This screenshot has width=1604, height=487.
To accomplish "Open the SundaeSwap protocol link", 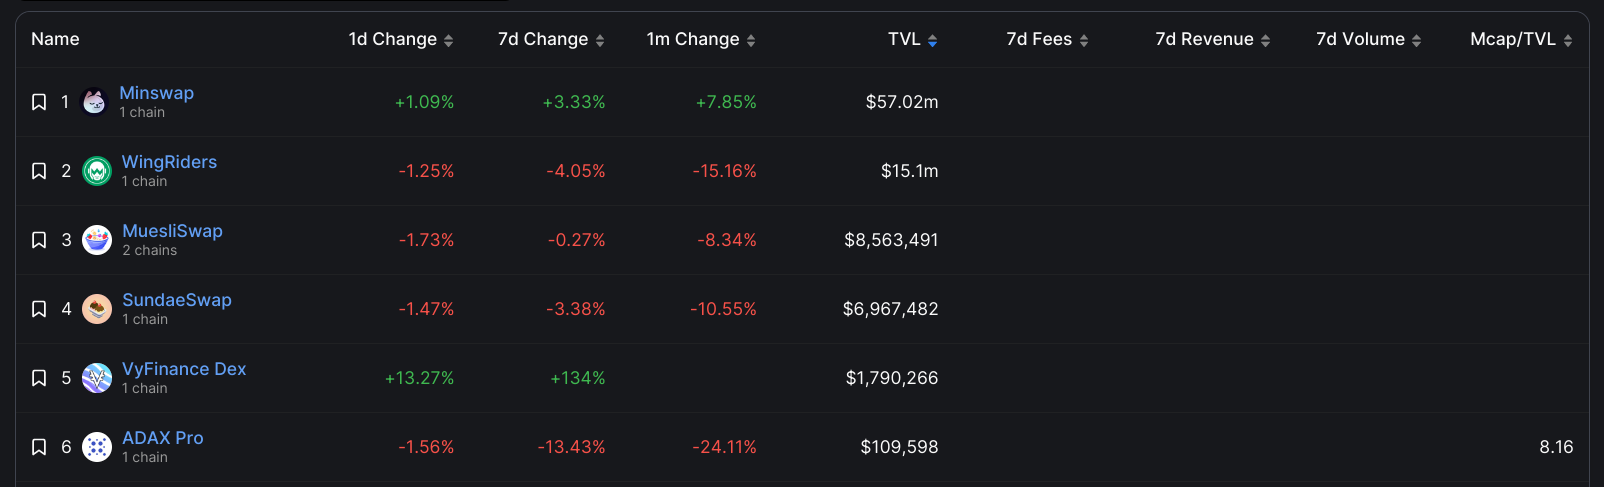I will click(177, 300).
